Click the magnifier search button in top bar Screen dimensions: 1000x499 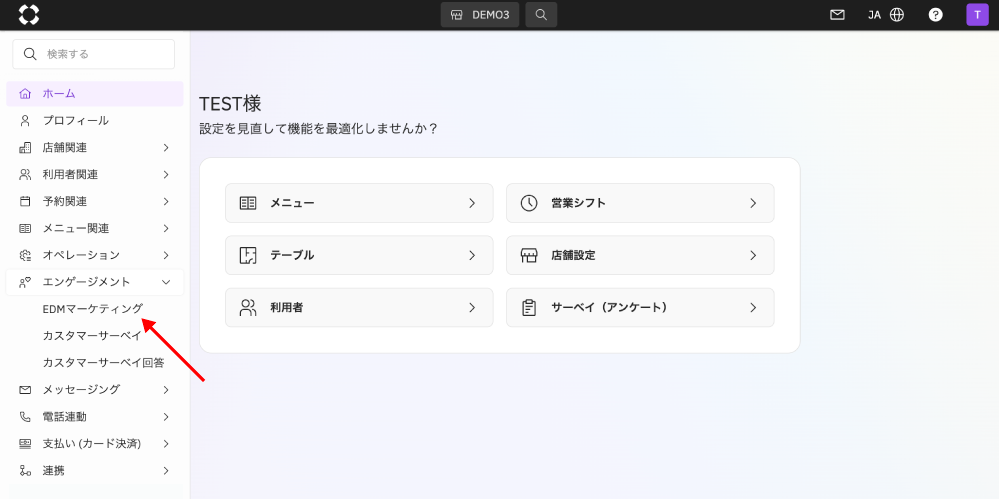pyautogui.click(x=541, y=15)
